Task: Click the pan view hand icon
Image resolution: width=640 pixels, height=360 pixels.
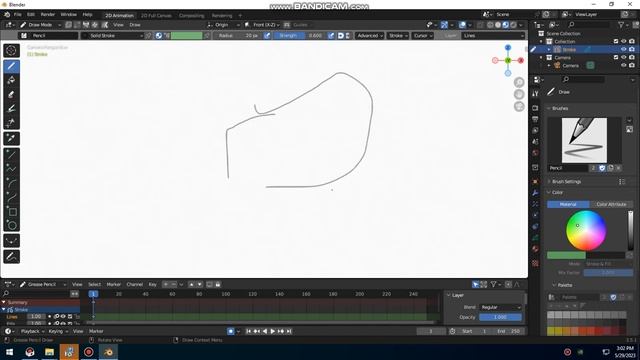Action: click(519, 95)
